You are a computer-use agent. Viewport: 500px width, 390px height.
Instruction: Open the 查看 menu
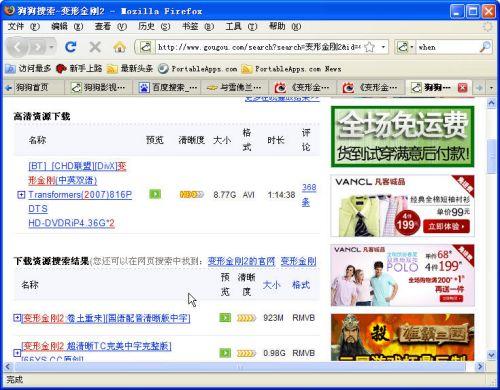(x=111, y=26)
